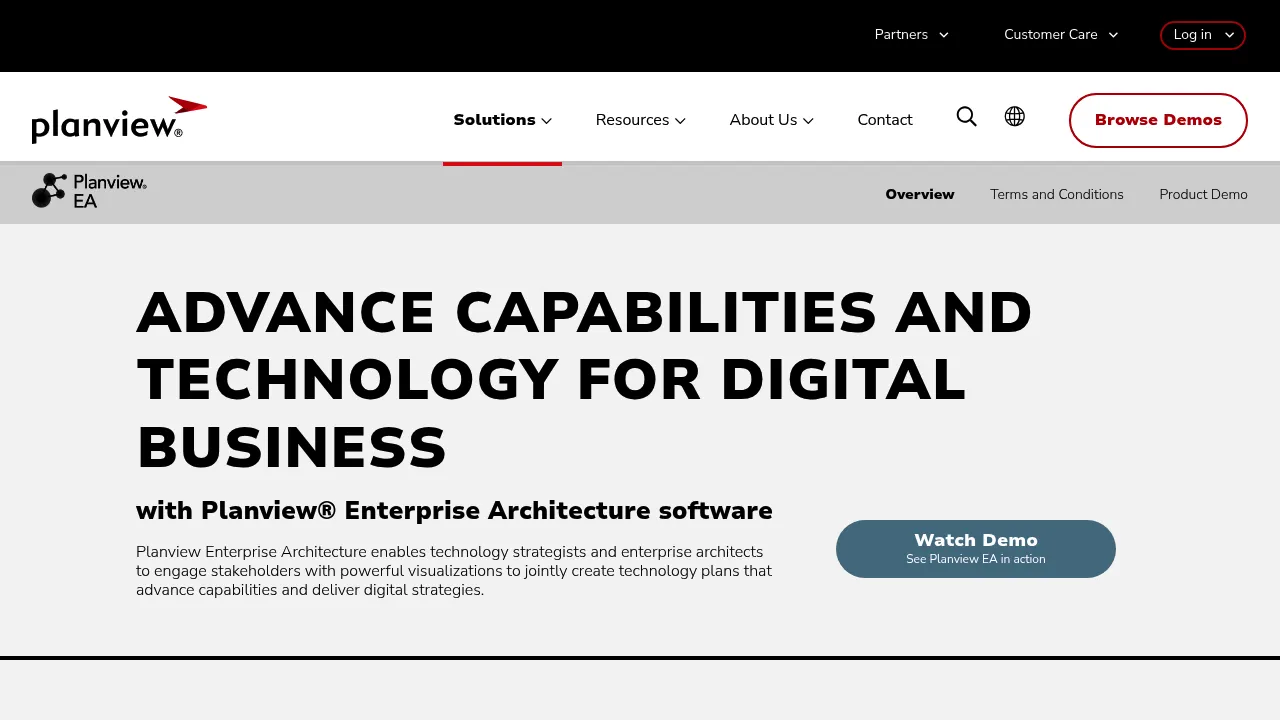Click the "Advance Capabilities and Technology" headline
Screen dimensions: 1280x720
coord(585,379)
